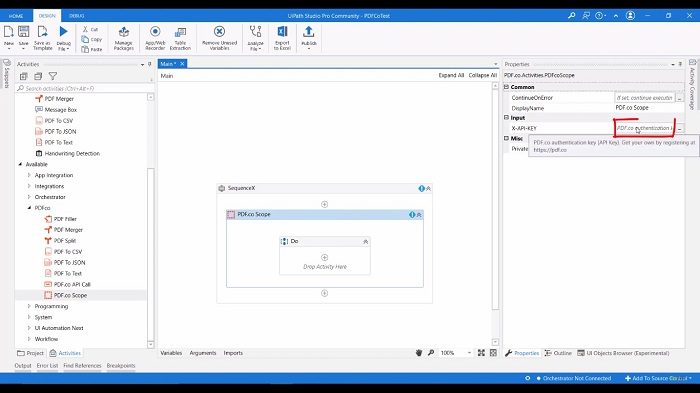Image resolution: width=700 pixels, height=393 pixels.
Task: Expand the App Integration tree node
Action: tap(29, 175)
